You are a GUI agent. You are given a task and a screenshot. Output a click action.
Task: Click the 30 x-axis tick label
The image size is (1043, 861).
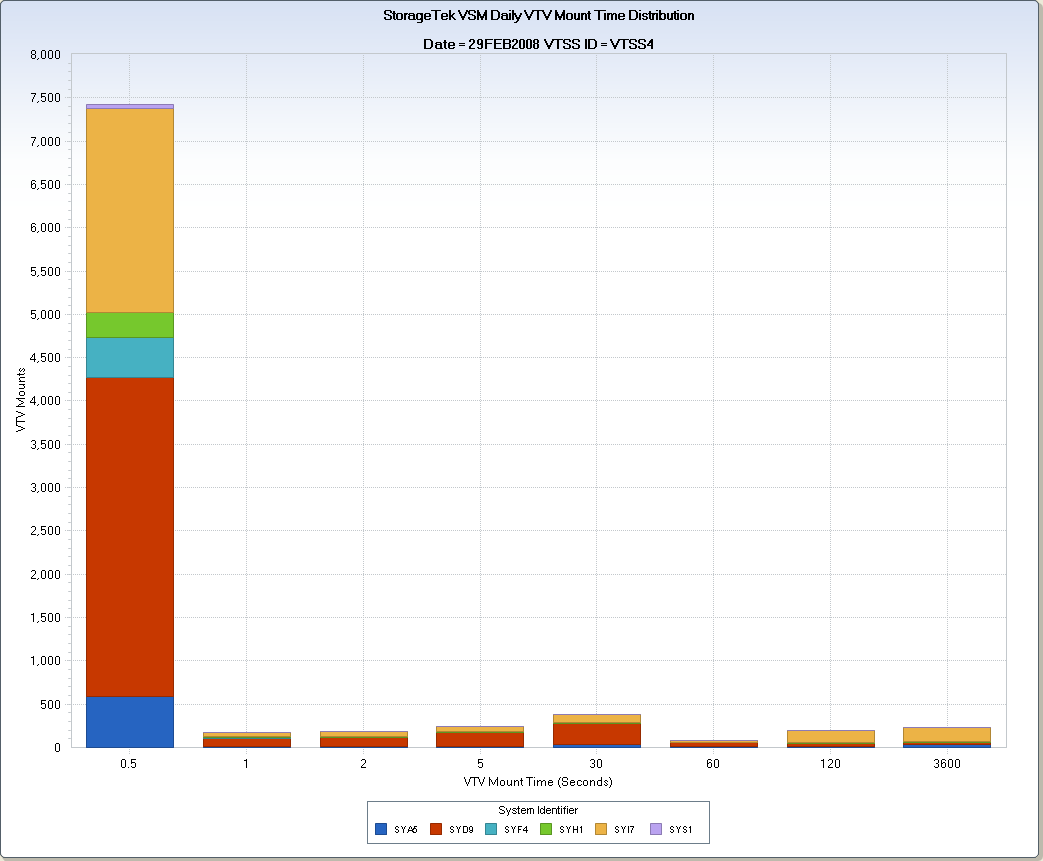click(x=597, y=764)
